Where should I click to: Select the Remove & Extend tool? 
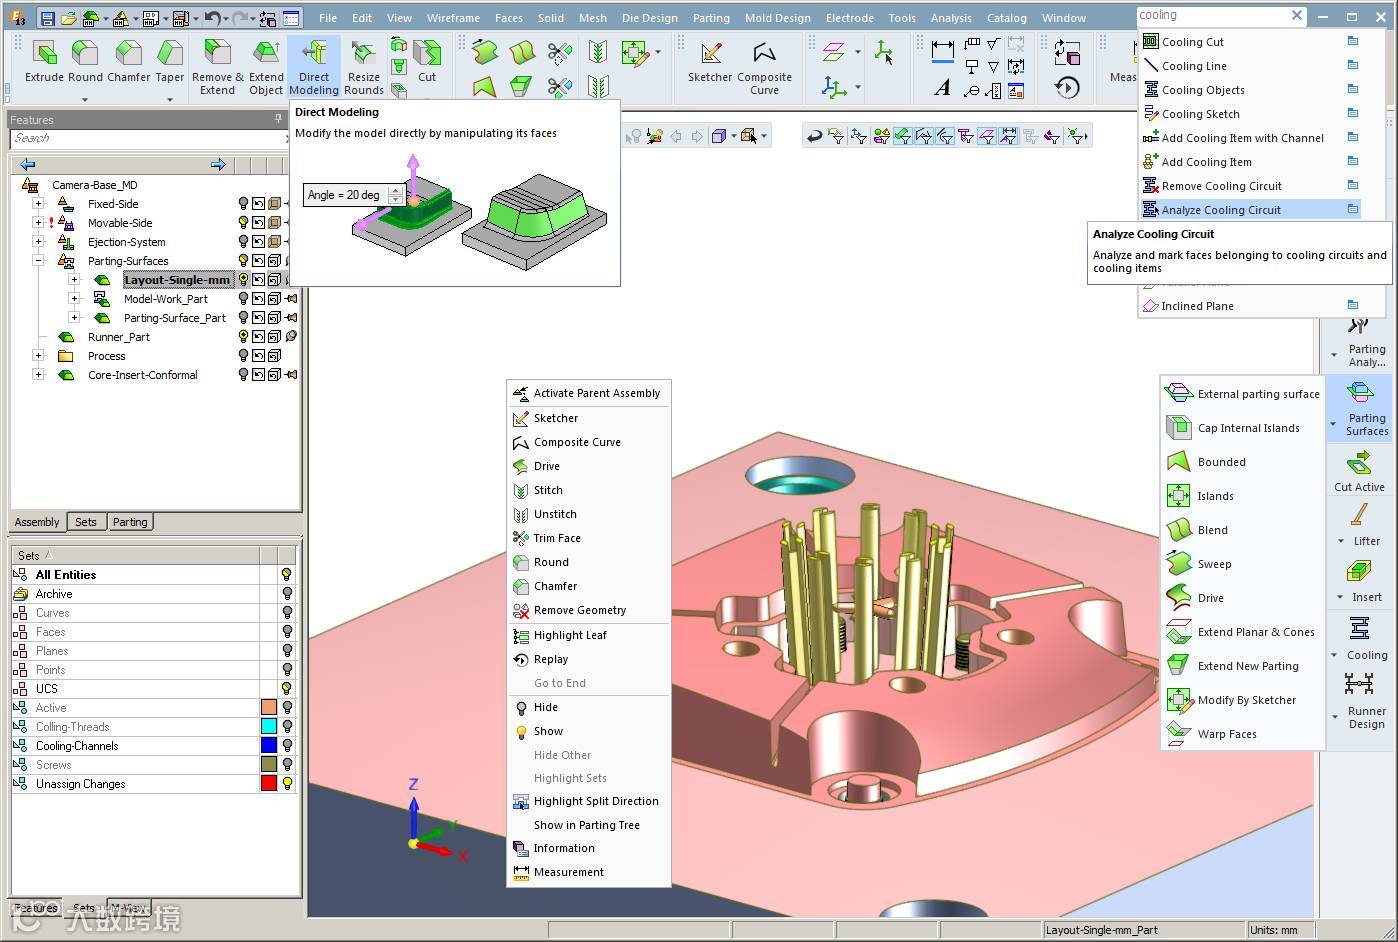pos(217,67)
